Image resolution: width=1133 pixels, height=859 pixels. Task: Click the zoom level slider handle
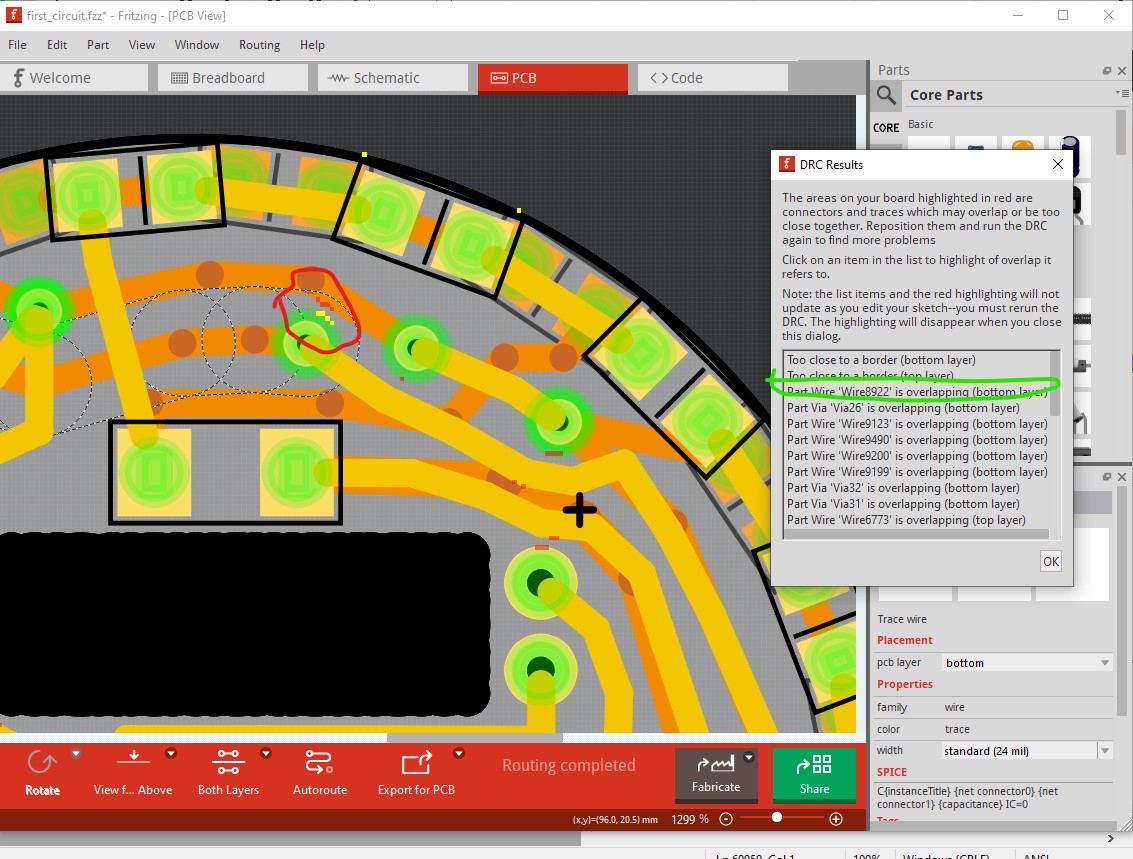[777, 818]
